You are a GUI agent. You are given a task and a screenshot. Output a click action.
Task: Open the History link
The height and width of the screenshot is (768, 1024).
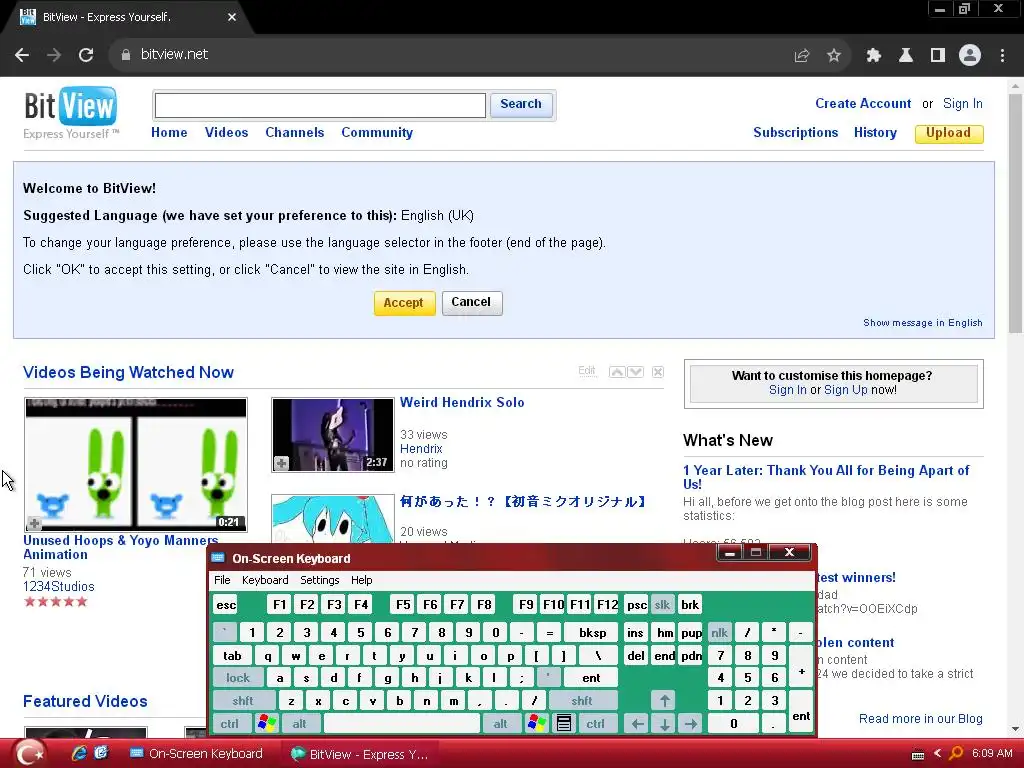(x=875, y=133)
